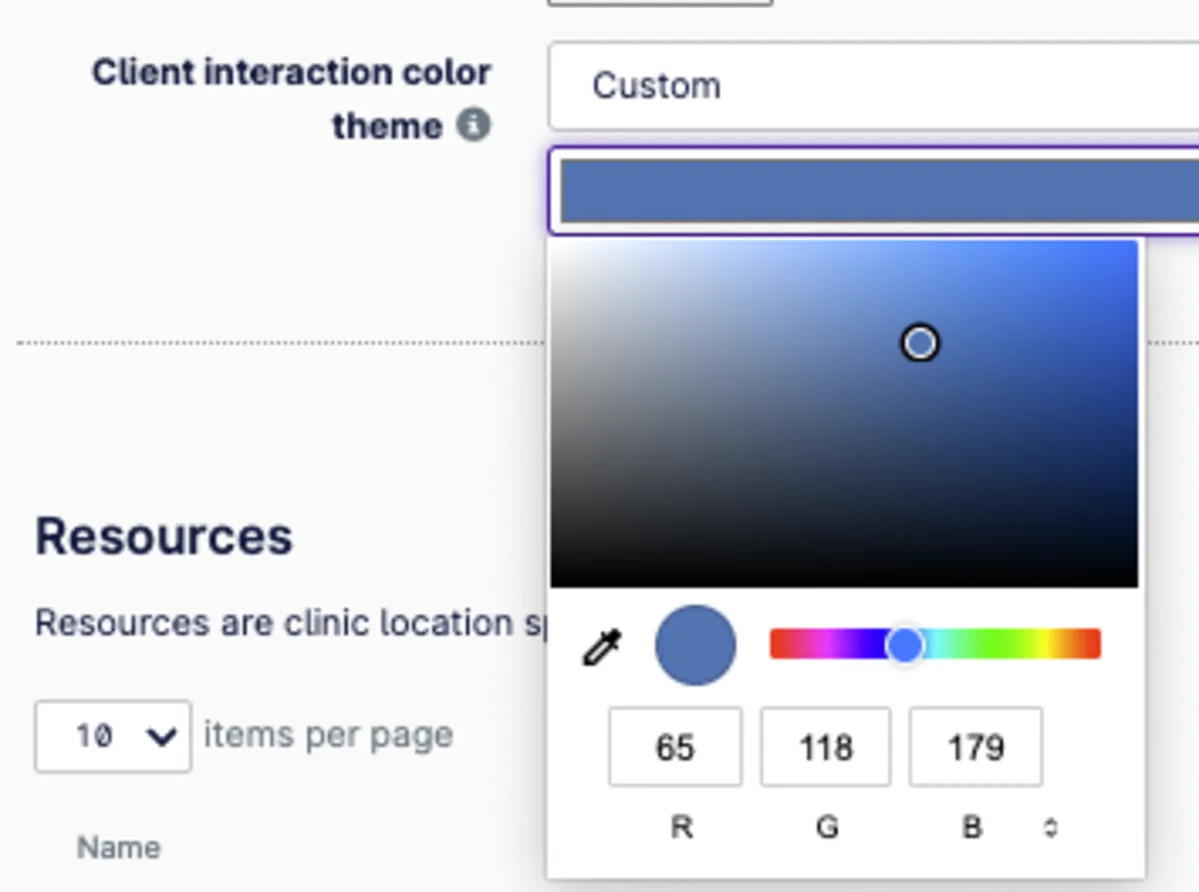This screenshot has height=892, width=1199.
Task: Click the B channel label
Action: 972,827
